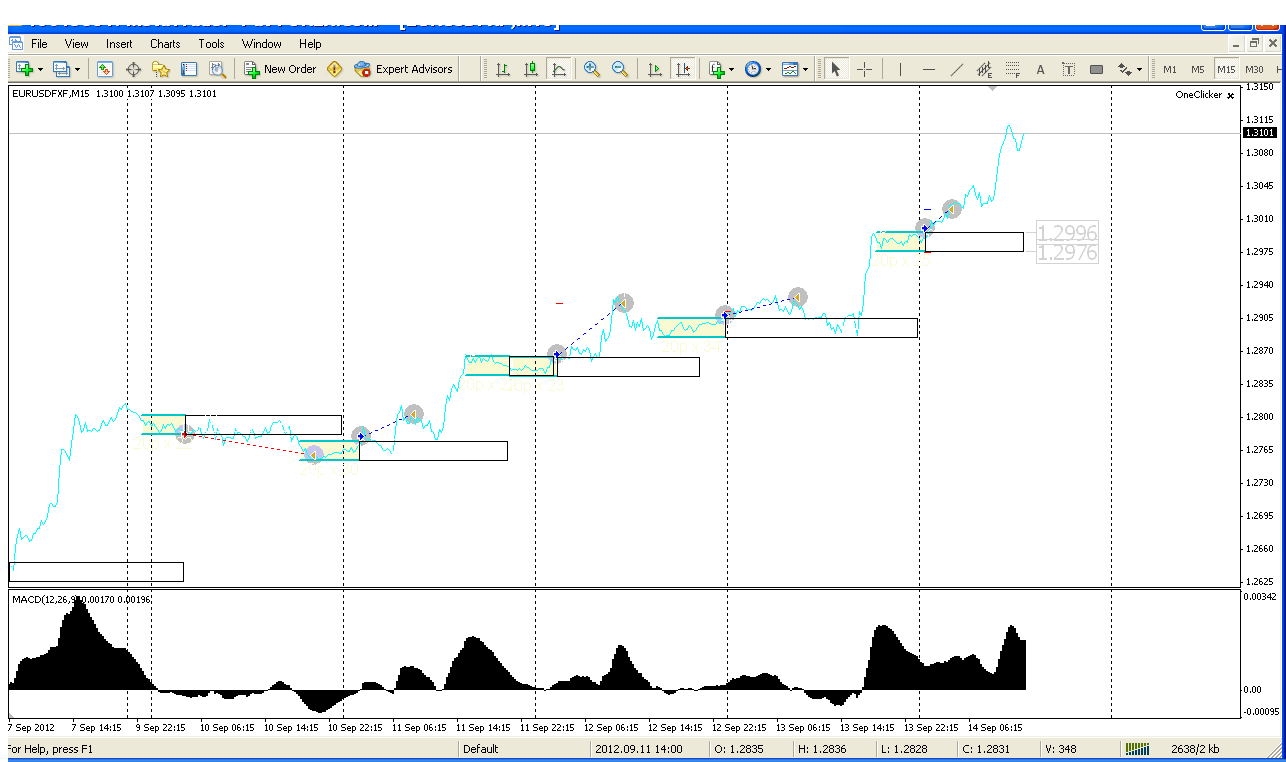Screen dimensions: 1286x762
Task: Expand the periodicity clock dropdown
Action: coord(768,69)
